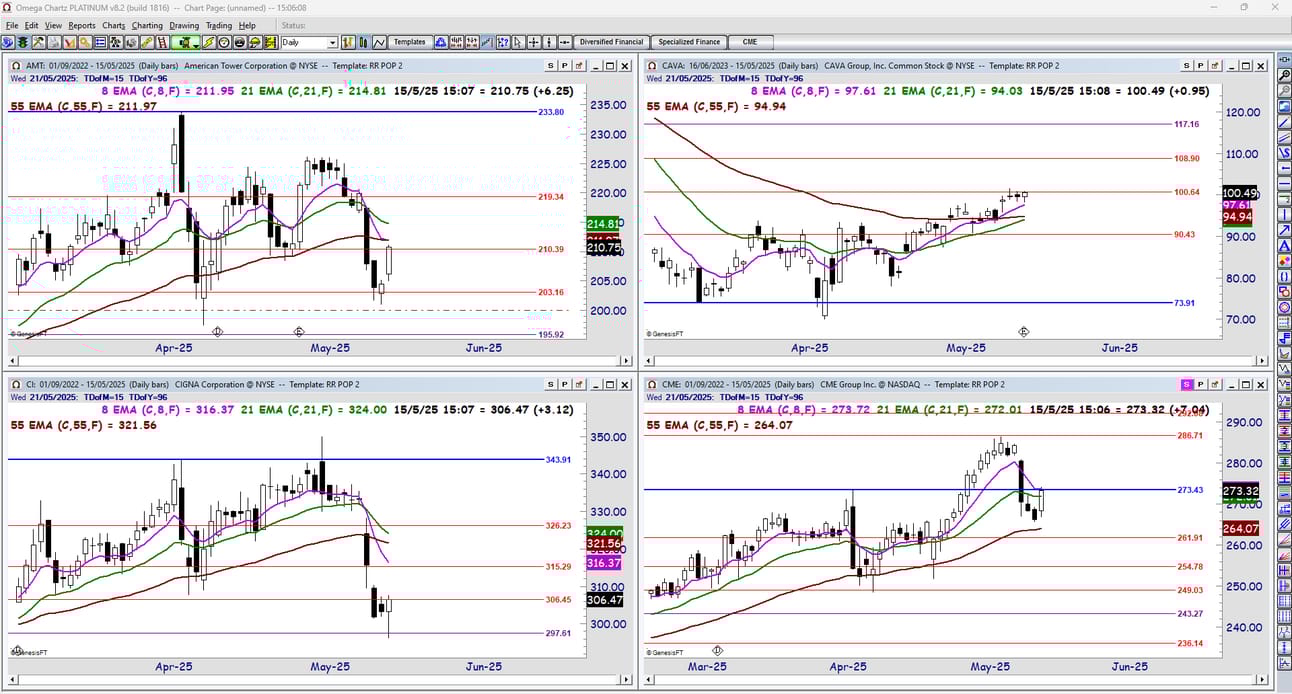Open the Trading menu
Viewport: 1292px width, 694px height.
218,25
